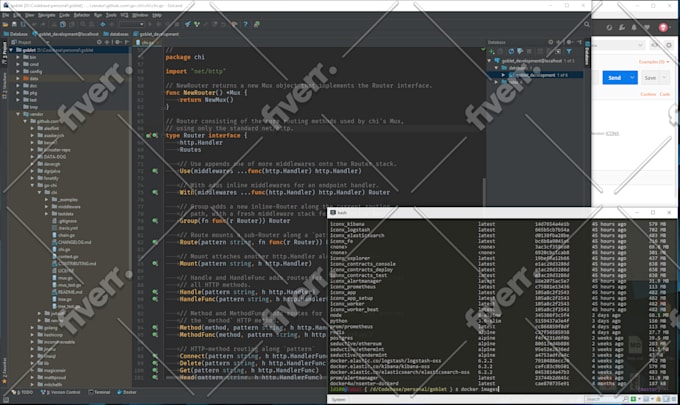The width and height of the screenshot is (680, 405).
Task: Open the Version Control tool window
Action: pos(60,392)
